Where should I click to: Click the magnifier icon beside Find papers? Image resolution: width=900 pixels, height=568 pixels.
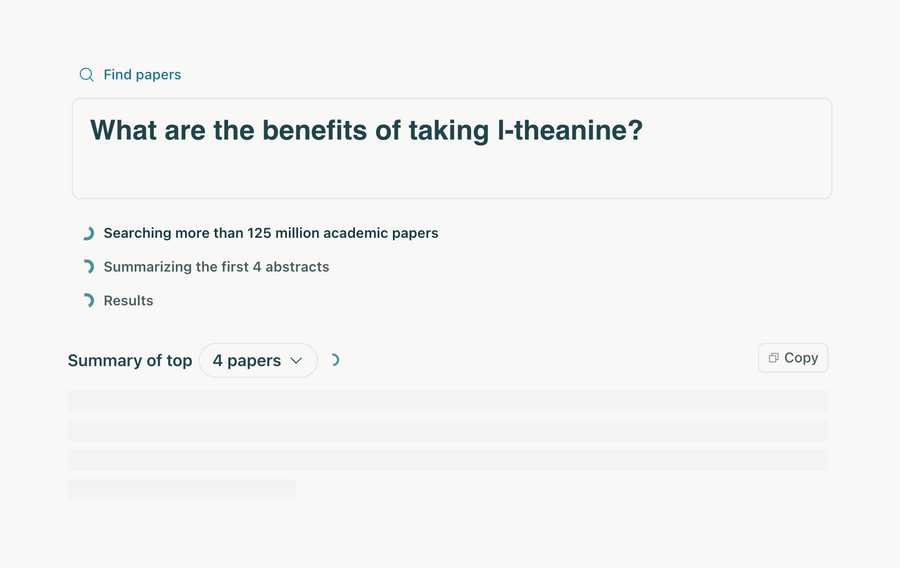pyautogui.click(x=86, y=75)
